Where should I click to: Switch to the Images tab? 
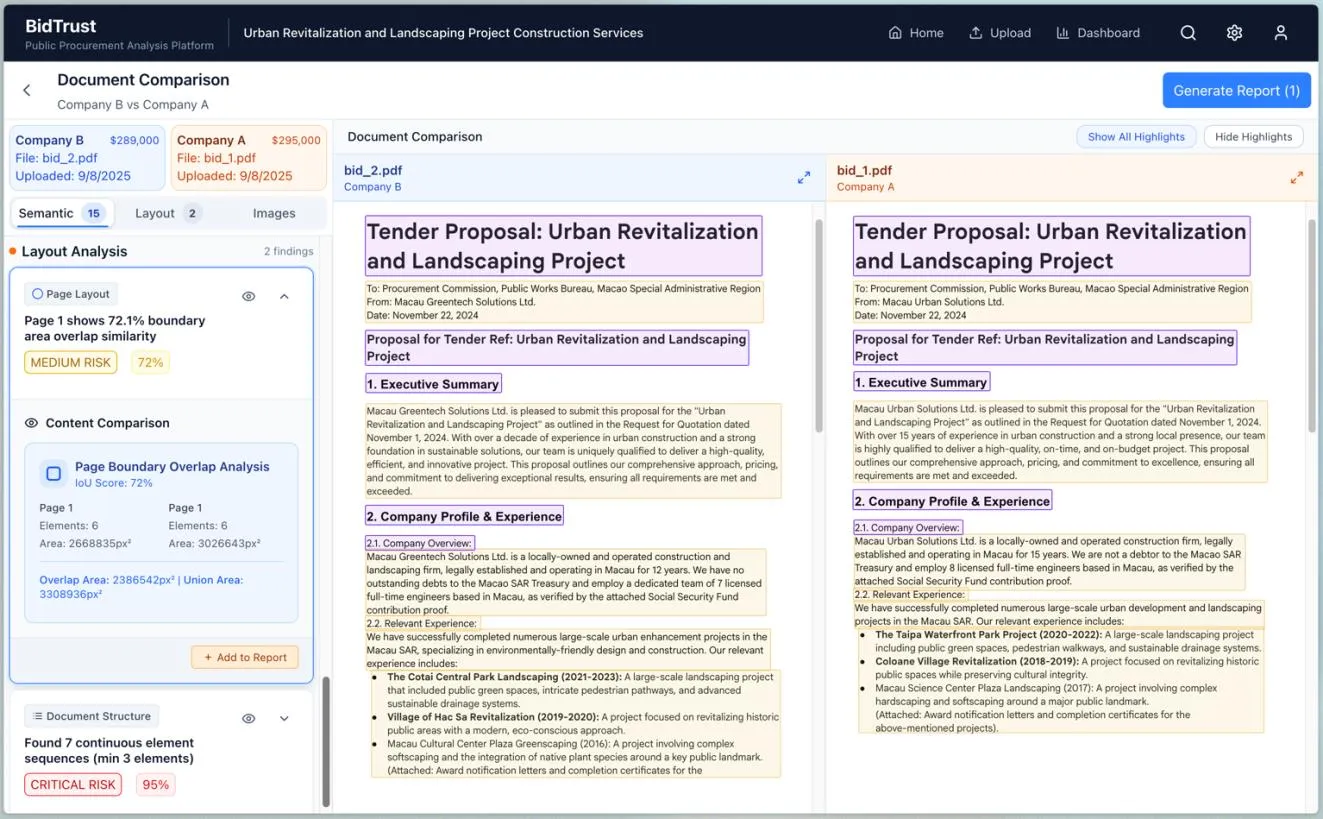(x=274, y=213)
